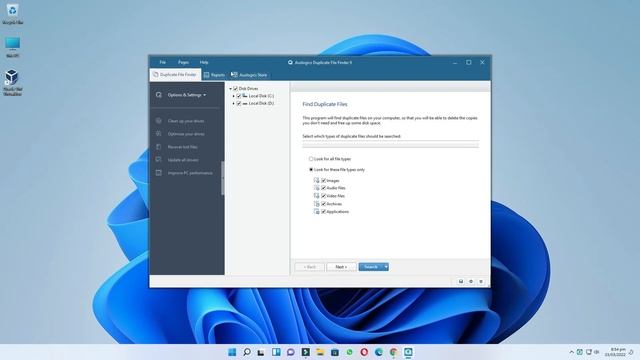Open Recover lost files link
640x360 pixels.
[182, 147]
